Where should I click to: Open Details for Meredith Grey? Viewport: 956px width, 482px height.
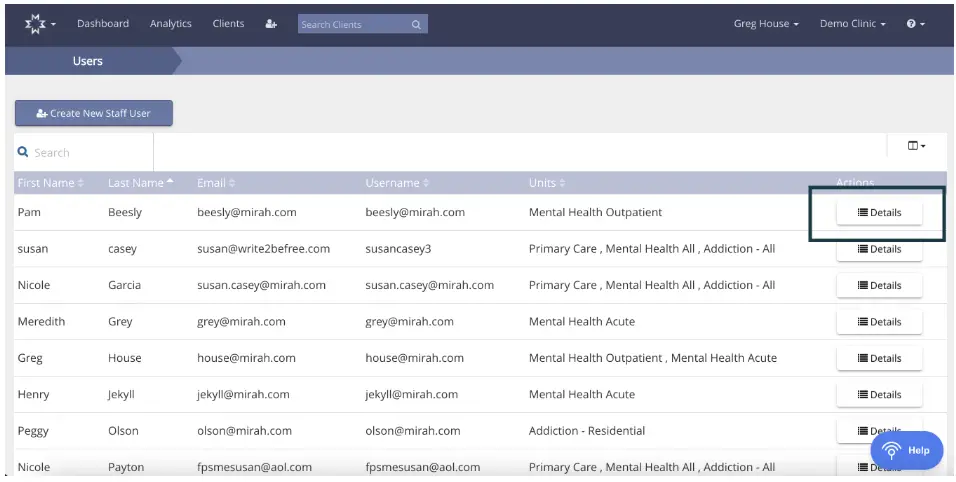[879, 322]
